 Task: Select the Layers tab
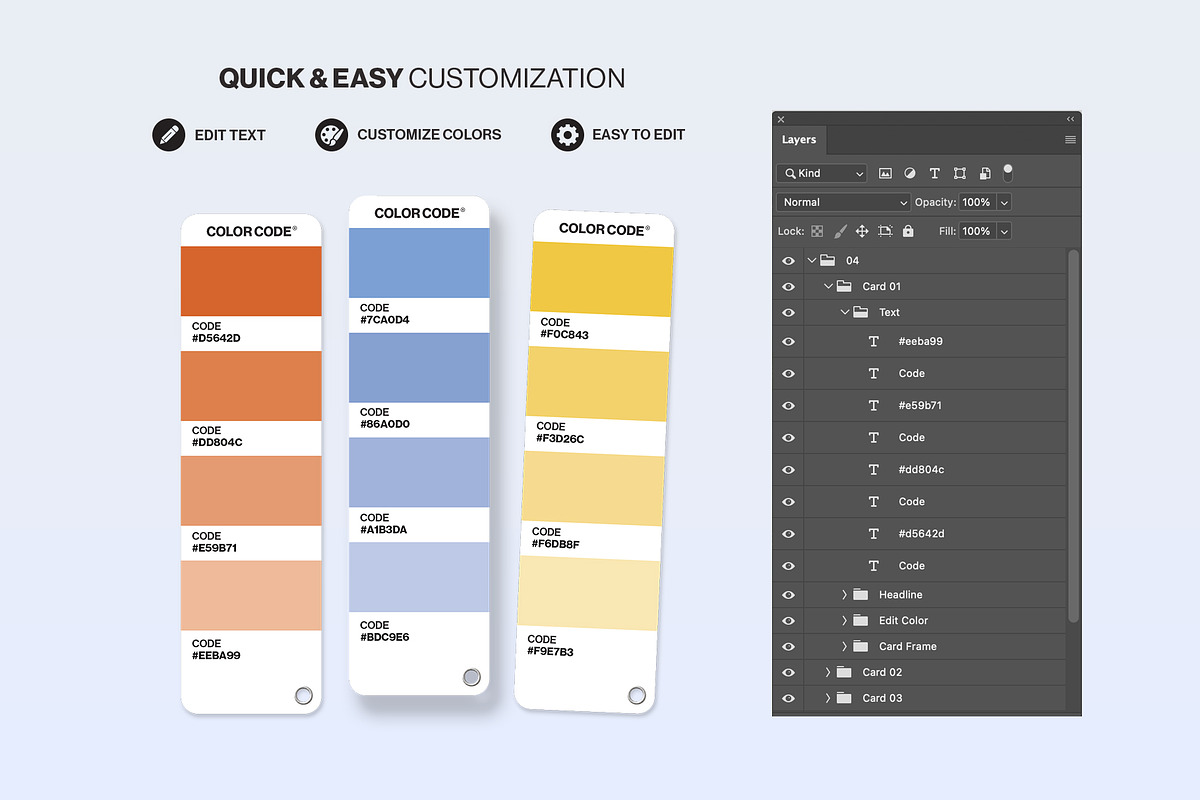pyautogui.click(x=799, y=140)
